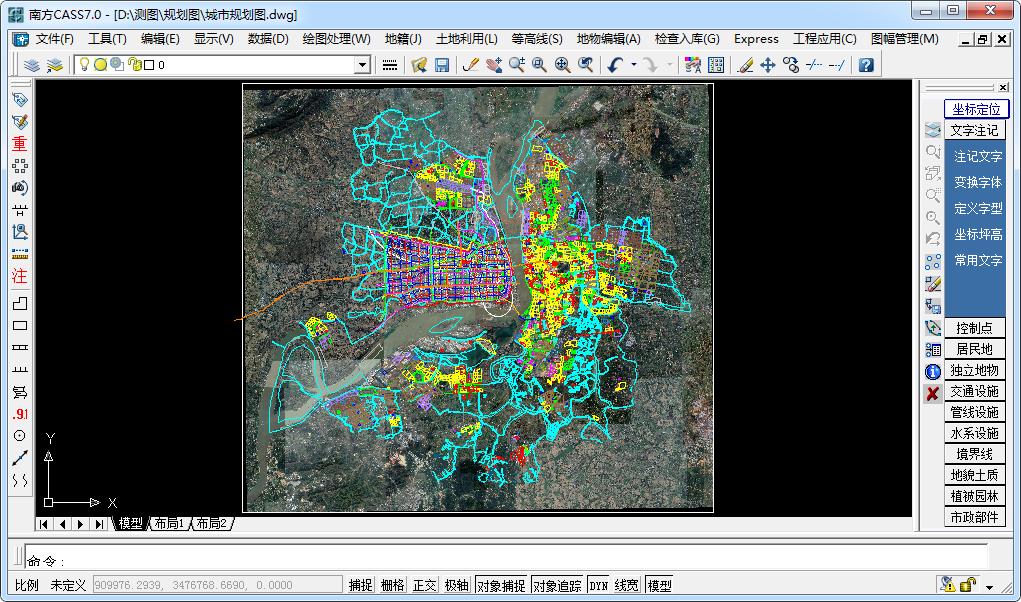Click the blue info icon in right panel
The width and height of the screenshot is (1021, 602).
point(932,371)
